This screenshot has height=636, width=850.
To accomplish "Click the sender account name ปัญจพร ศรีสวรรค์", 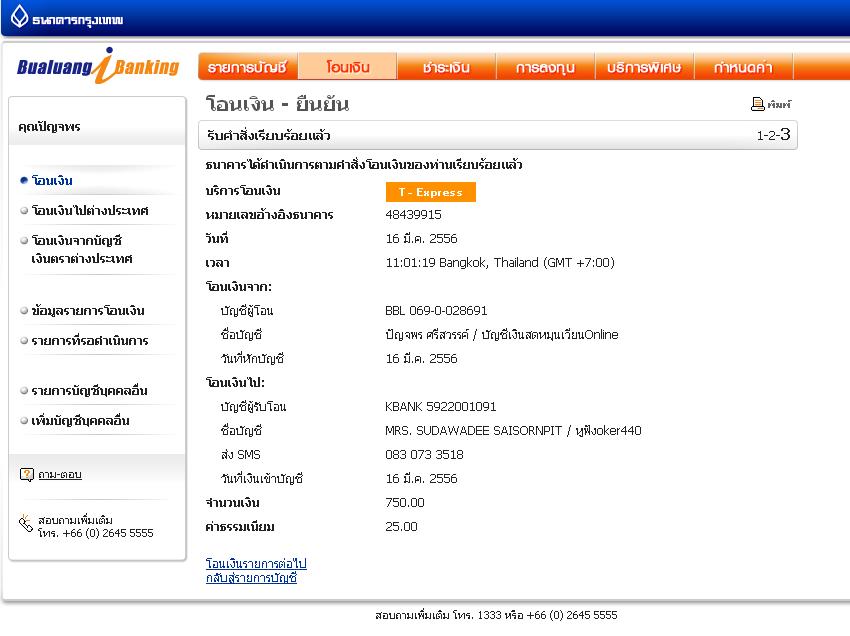I will click(427, 335).
